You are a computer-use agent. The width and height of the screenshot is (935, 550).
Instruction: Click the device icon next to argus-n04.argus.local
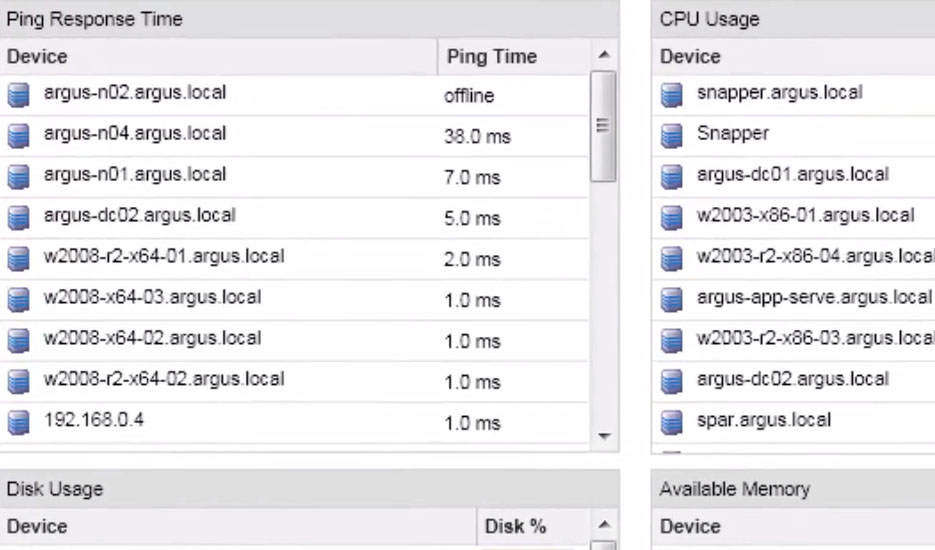18,135
